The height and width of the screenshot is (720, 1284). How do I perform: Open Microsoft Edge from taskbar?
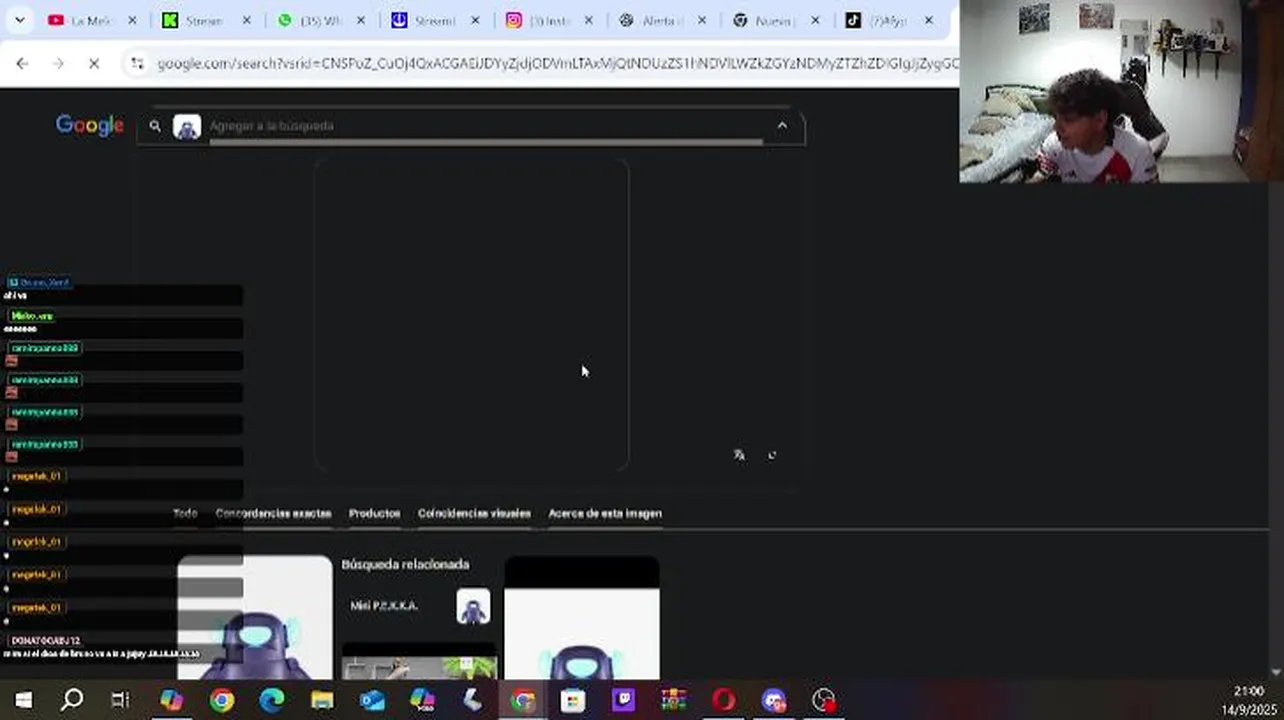click(x=272, y=700)
